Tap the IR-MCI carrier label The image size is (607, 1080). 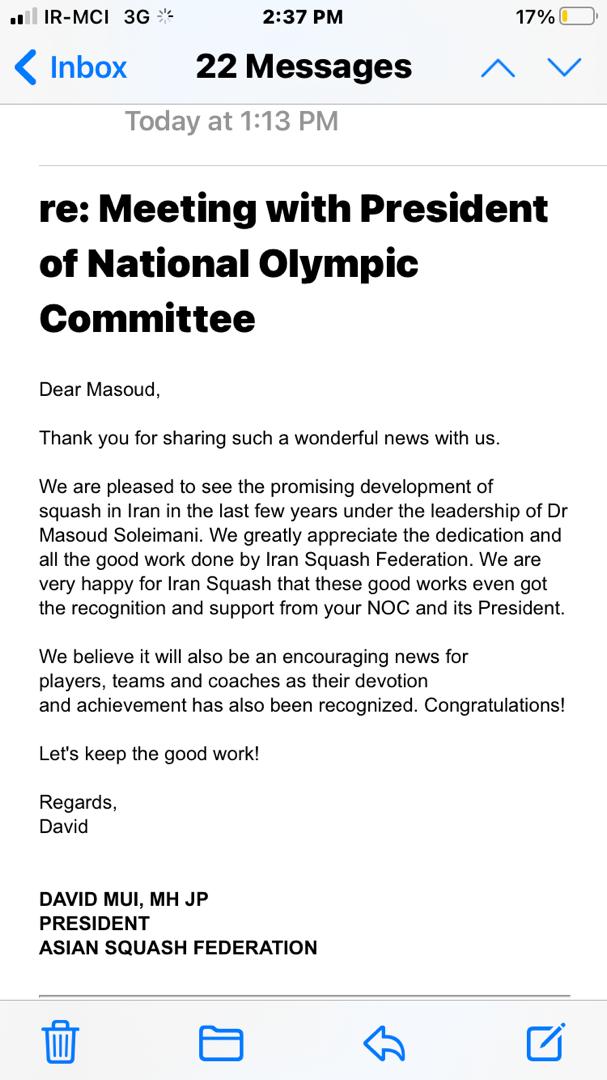[76, 17]
